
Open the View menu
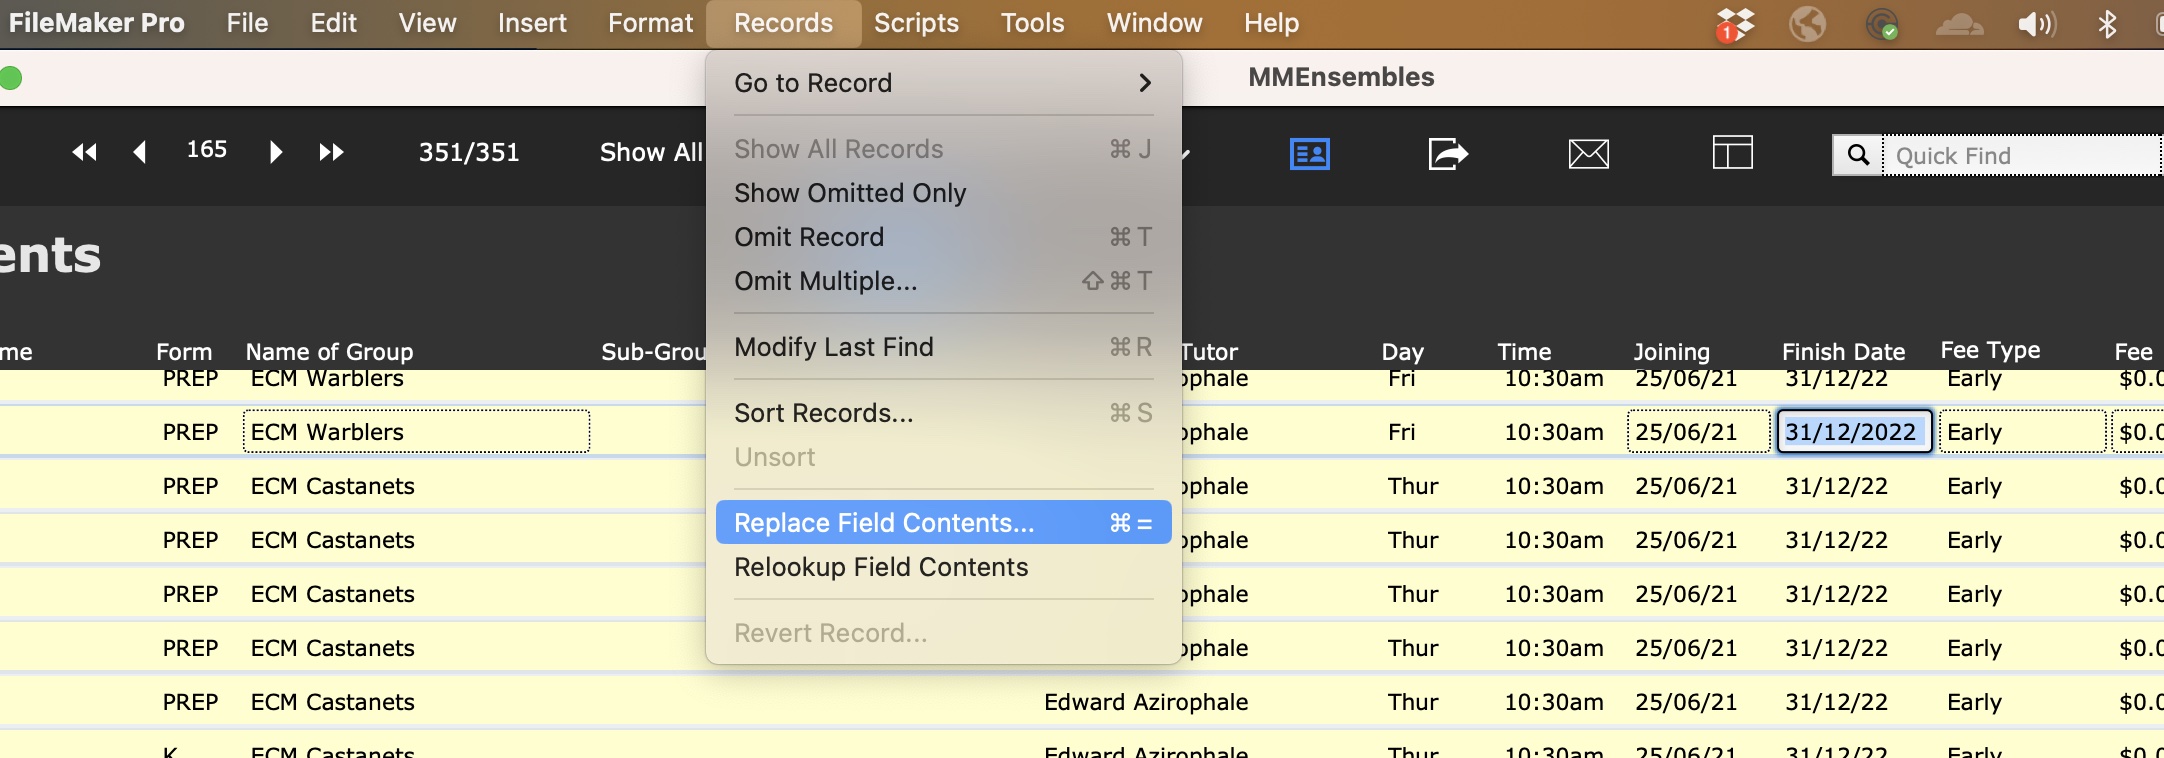[x=427, y=23]
